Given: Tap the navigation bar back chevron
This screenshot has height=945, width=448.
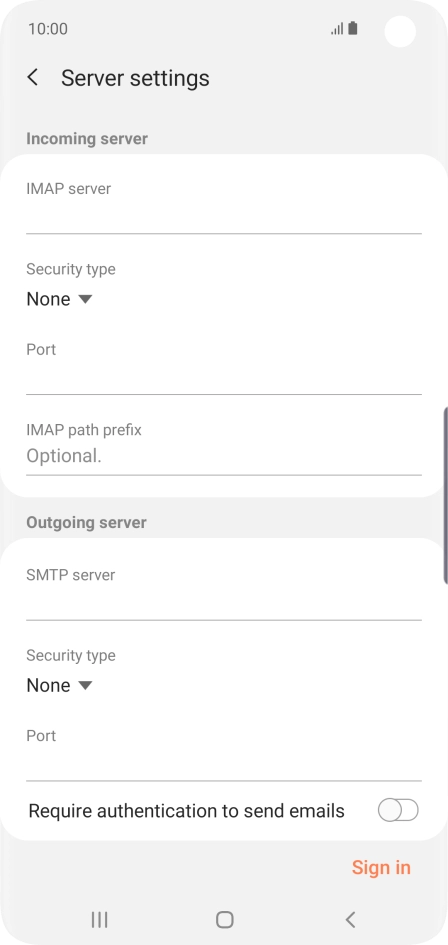Looking at the screenshot, I should tap(350, 919).
